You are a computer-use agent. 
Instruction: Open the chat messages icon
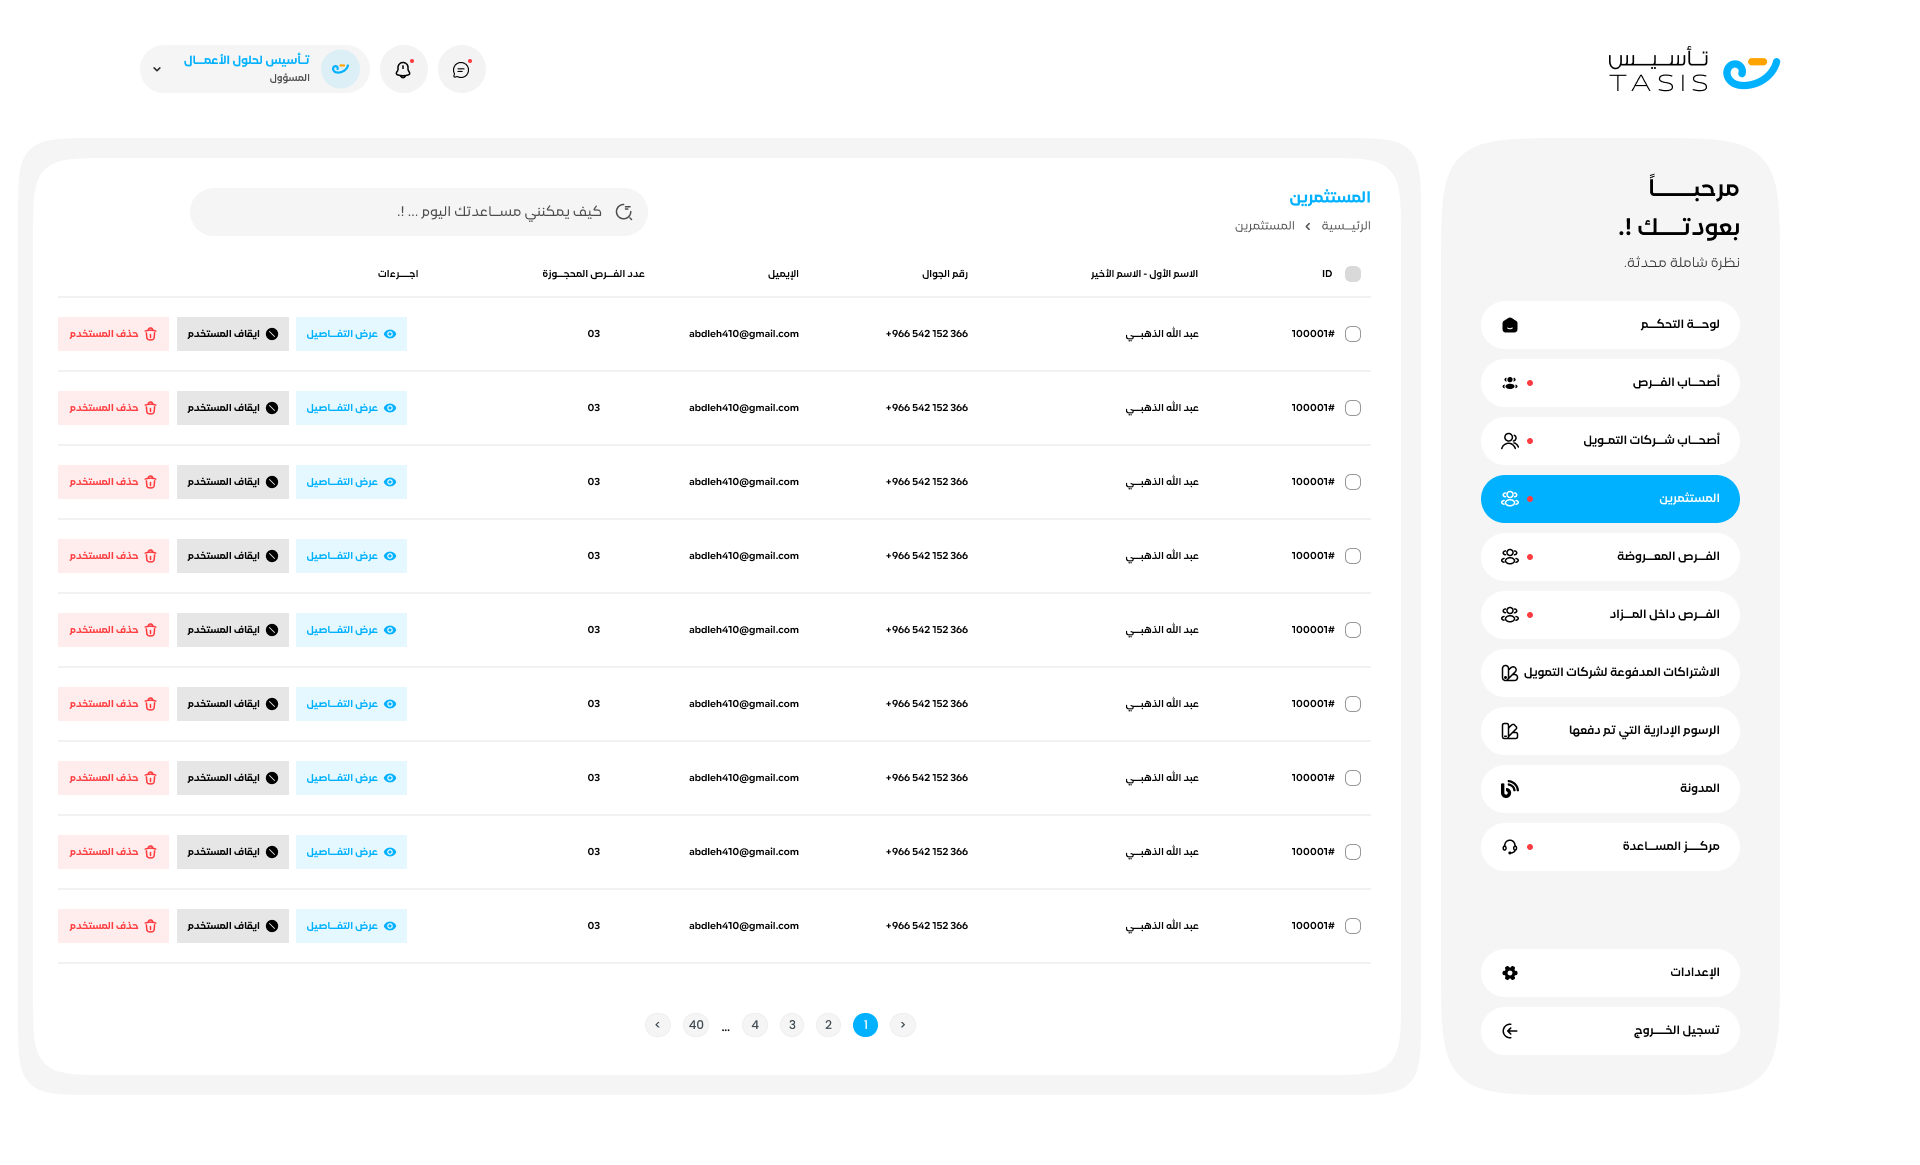[x=461, y=69]
